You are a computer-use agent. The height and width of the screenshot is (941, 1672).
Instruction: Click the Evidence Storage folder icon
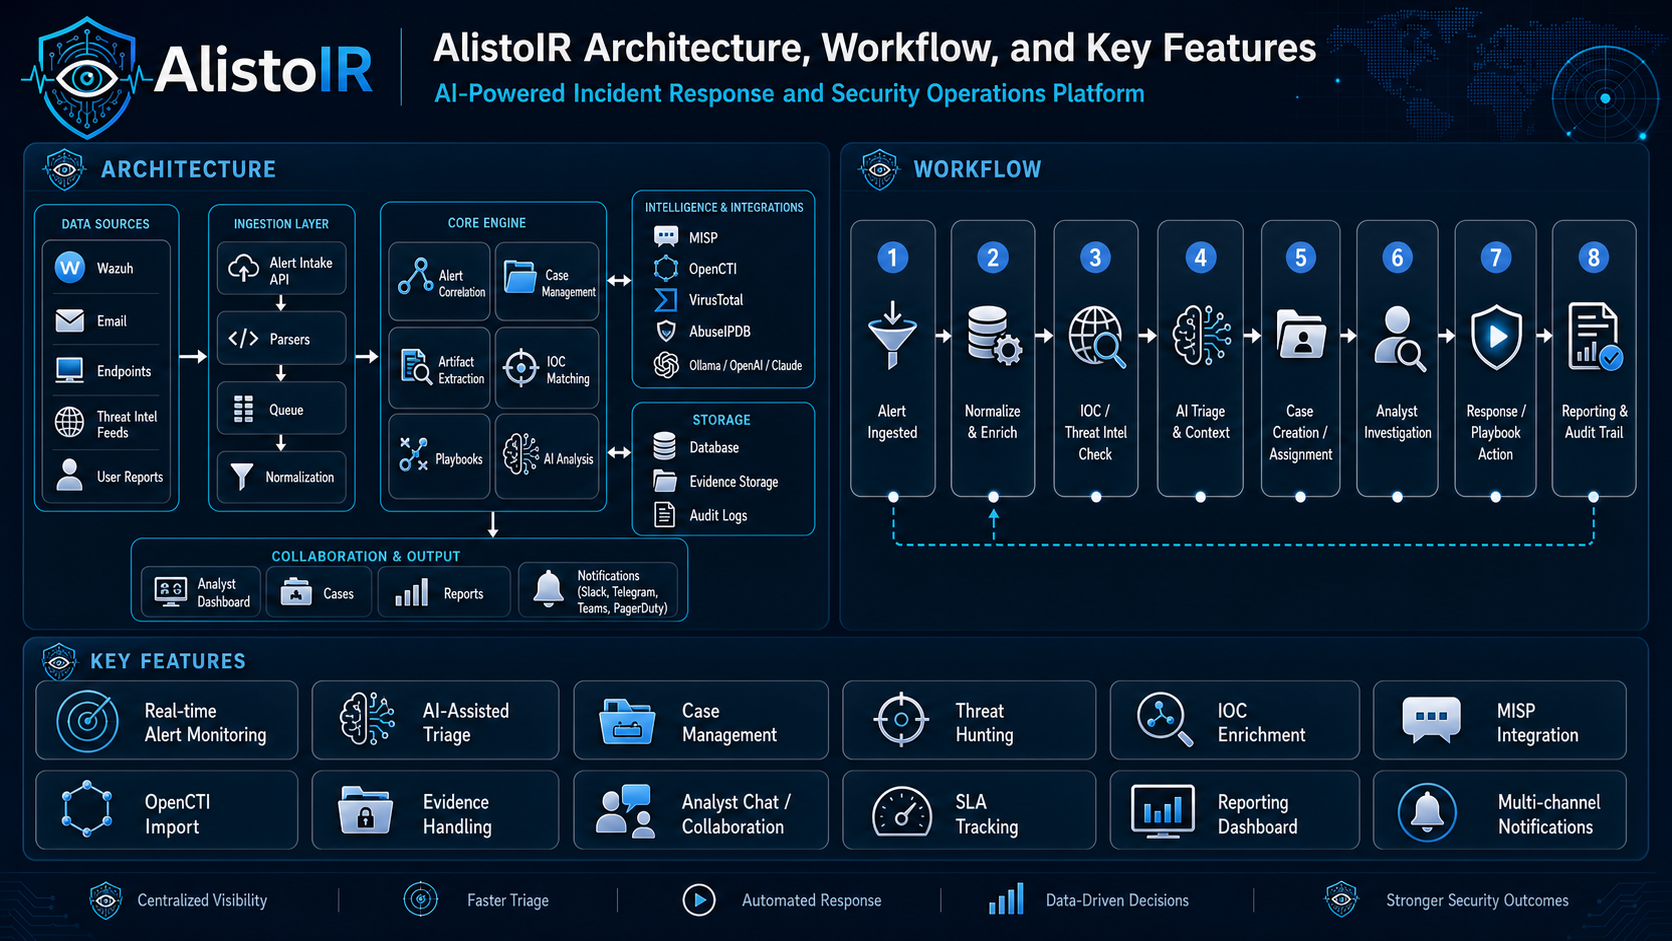click(665, 481)
